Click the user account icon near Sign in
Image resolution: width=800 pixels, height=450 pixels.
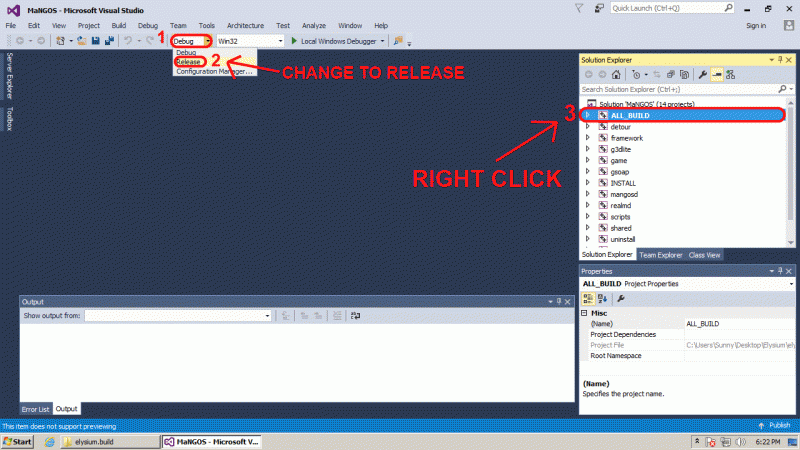(789, 25)
